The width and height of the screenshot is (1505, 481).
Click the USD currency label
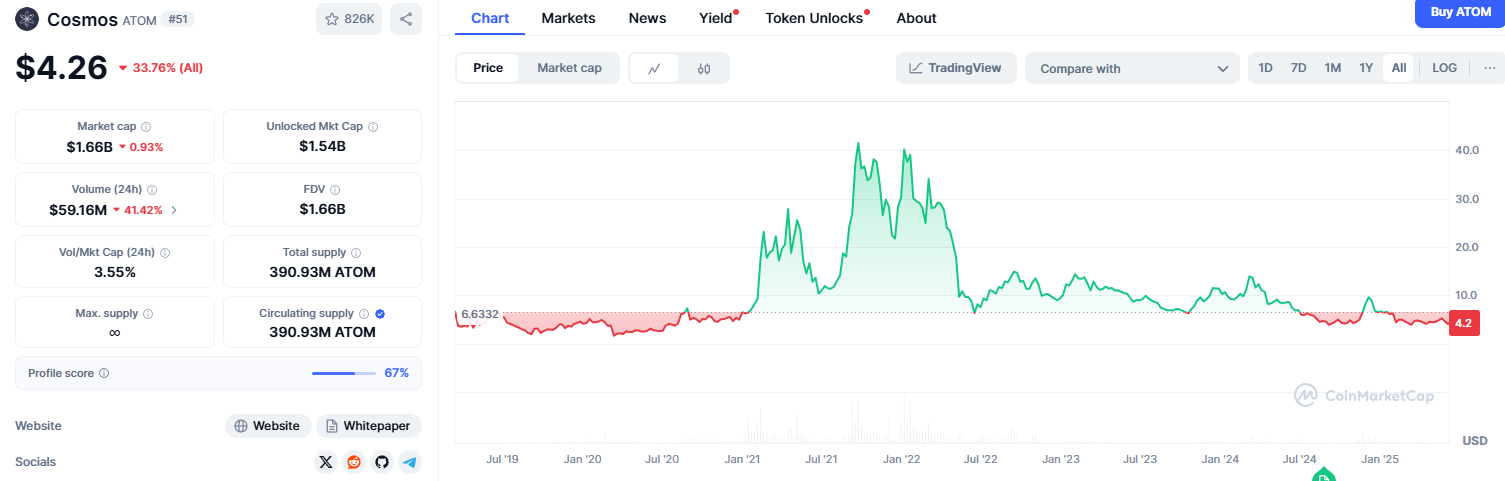point(1475,440)
